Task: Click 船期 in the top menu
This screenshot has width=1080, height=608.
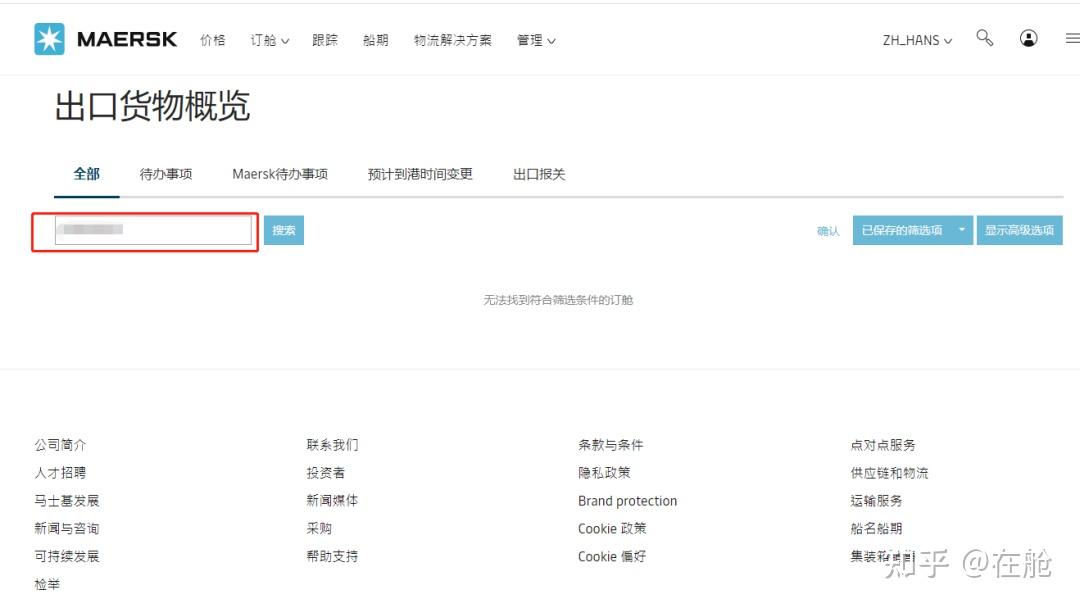Action: [x=375, y=40]
